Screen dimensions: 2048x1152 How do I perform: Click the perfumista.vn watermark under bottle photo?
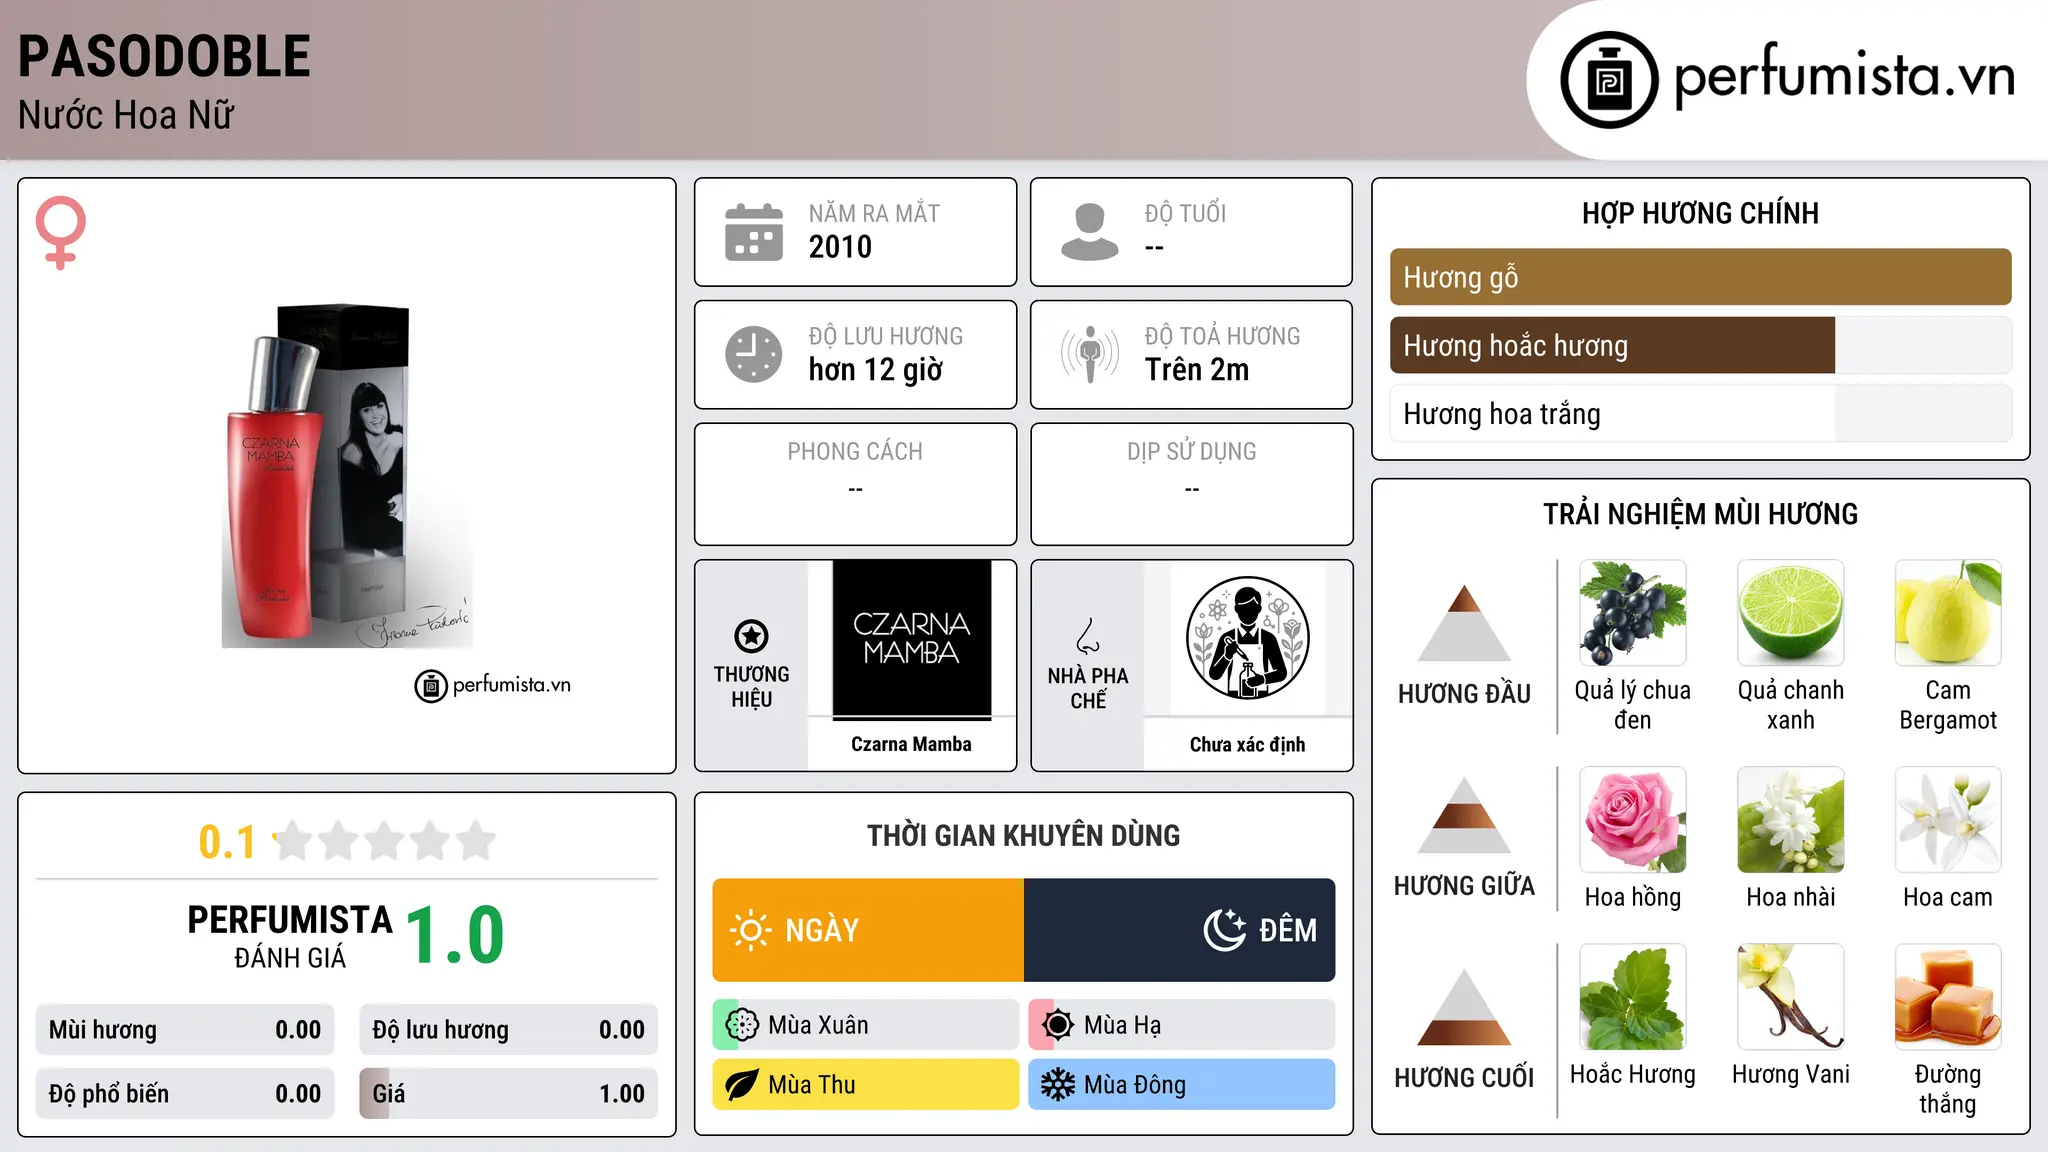(x=493, y=686)
